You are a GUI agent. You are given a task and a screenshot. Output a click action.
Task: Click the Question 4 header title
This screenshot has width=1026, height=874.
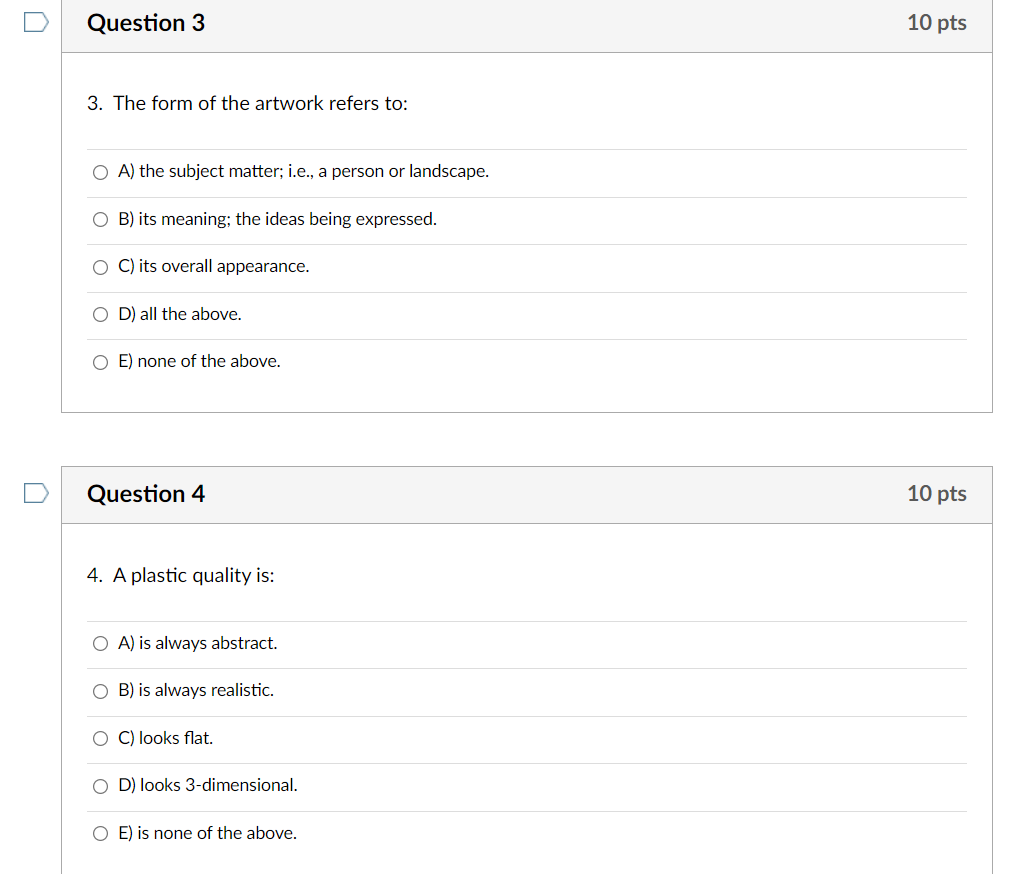146,493
